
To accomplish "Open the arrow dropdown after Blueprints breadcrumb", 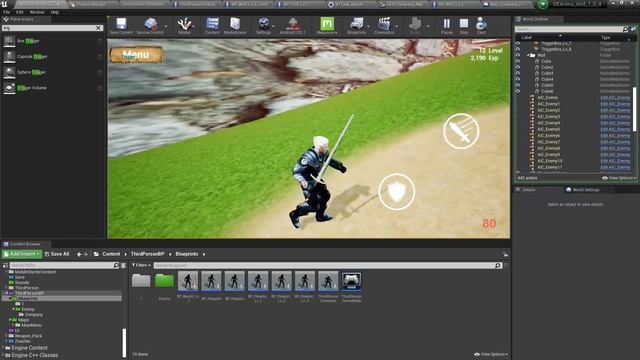I will (204, 254).
